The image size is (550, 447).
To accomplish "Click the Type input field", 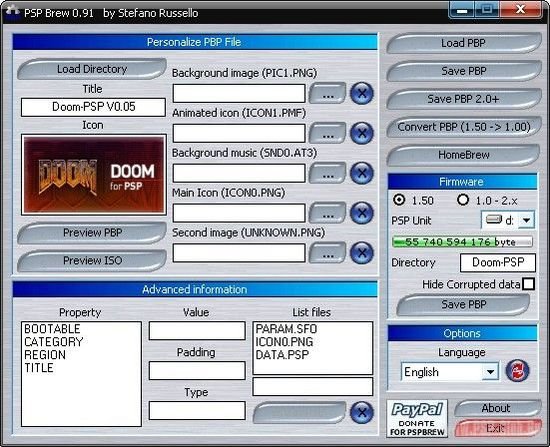I will pos(197,411).
